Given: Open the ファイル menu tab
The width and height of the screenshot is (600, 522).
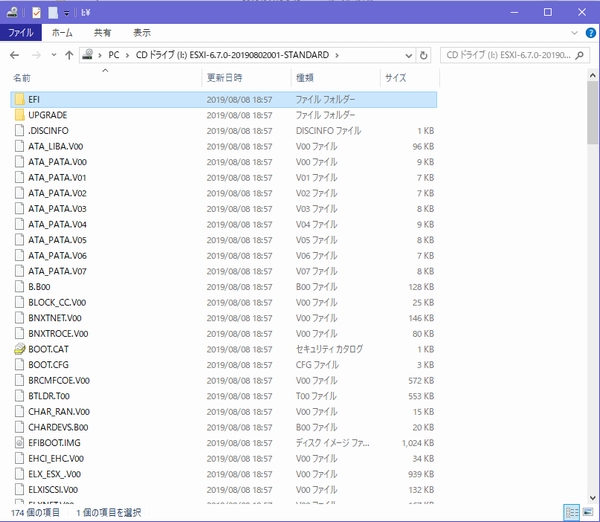Looking at the screenshot, I should point(21,33).
